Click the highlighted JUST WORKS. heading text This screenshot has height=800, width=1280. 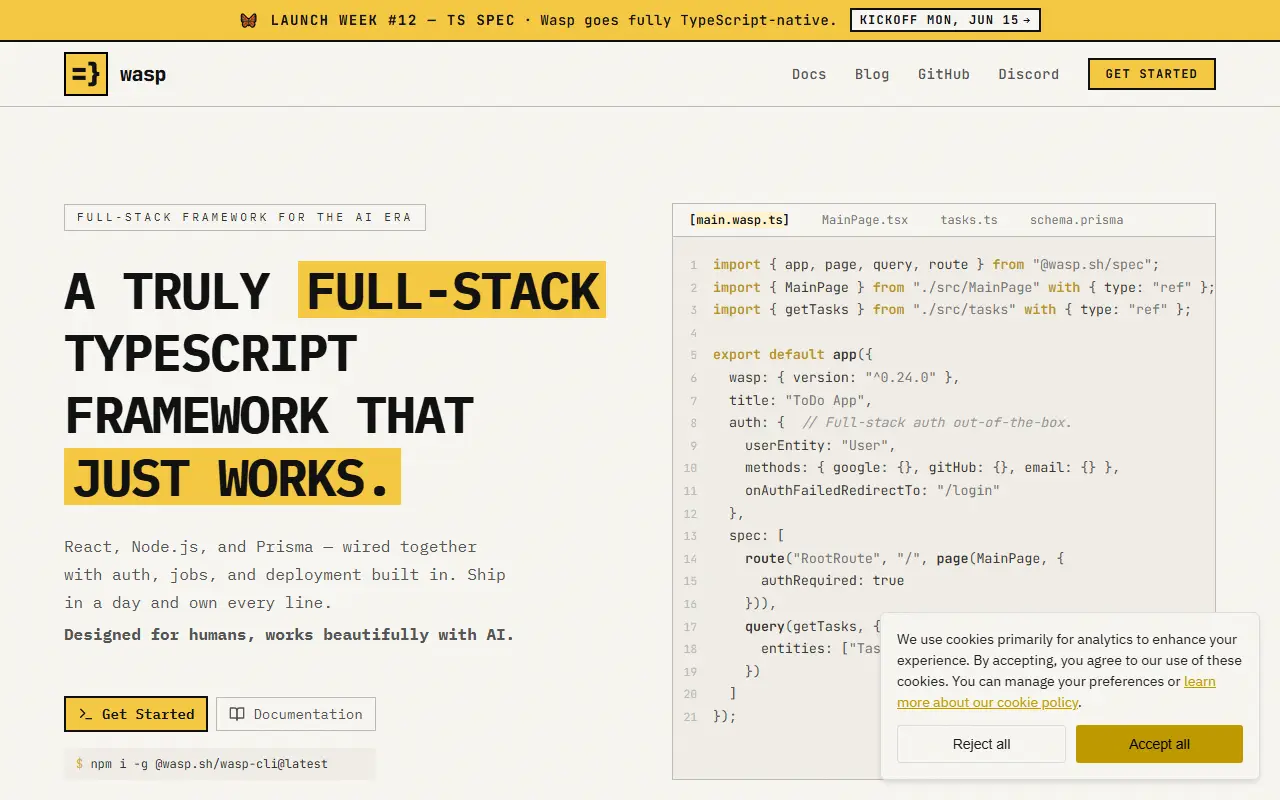232,477
